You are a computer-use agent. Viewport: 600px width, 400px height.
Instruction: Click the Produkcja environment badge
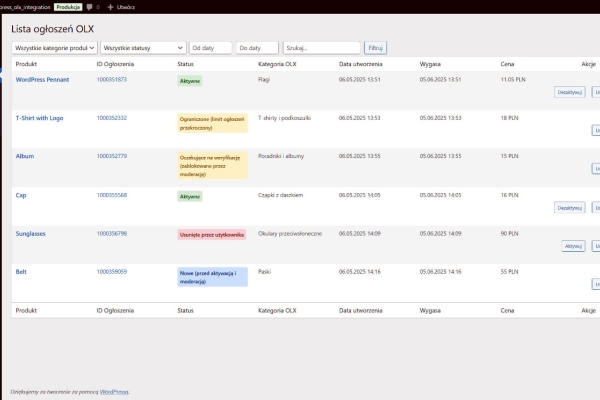[x=68, y=7]
